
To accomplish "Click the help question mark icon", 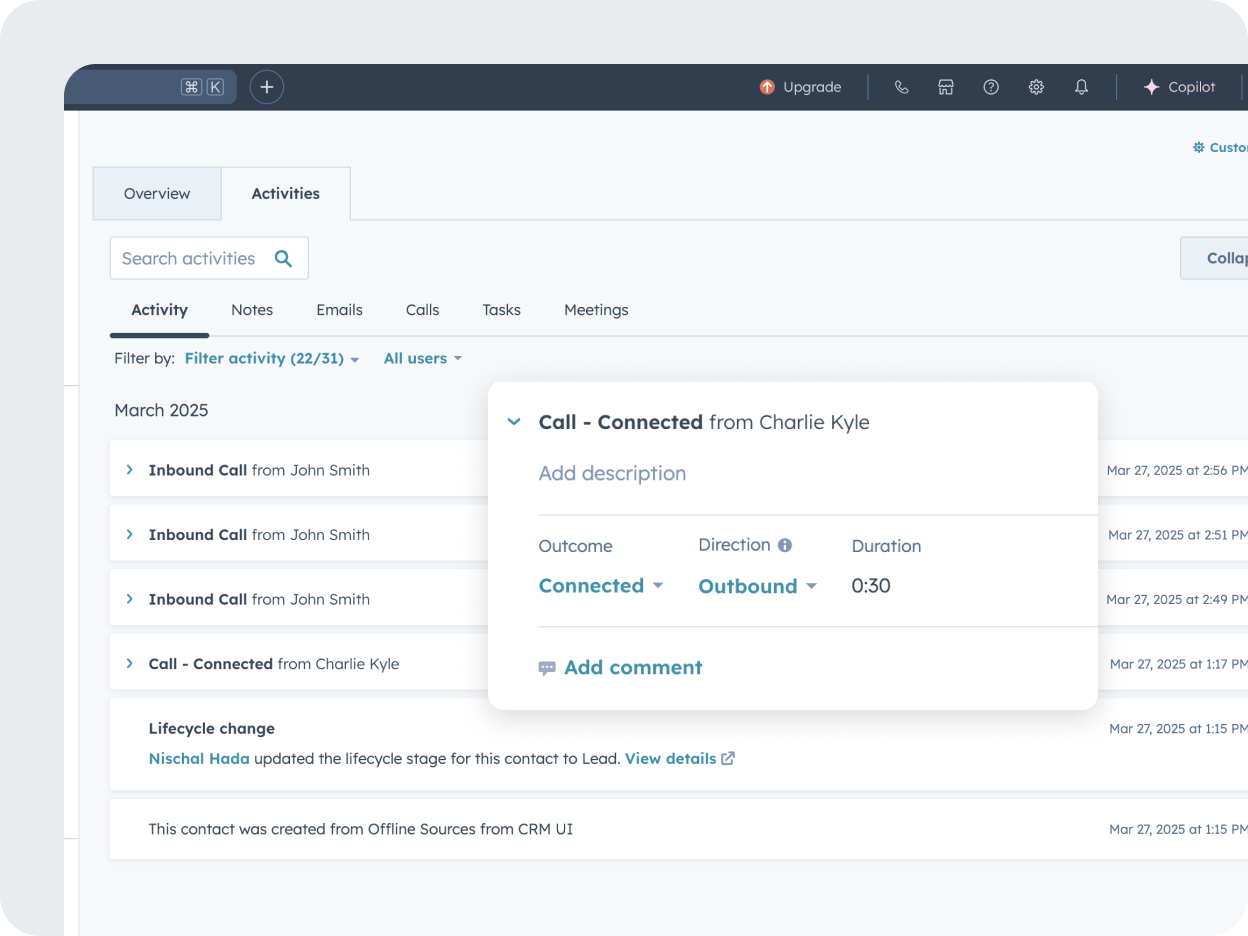I will pos(991,87).
